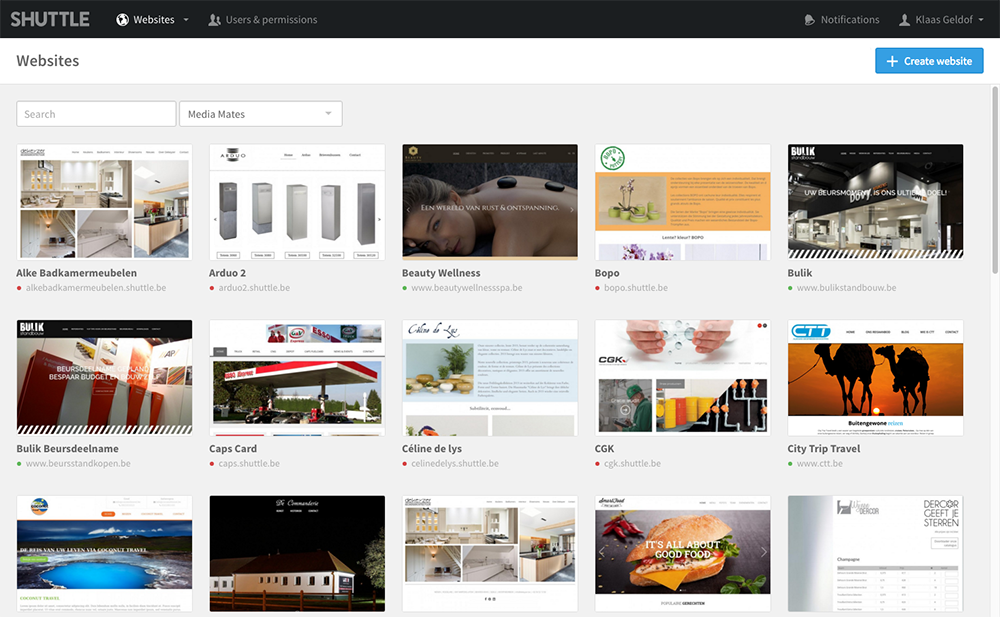Expand the Websites menu caret
The width and height of the screenshot is (1000, 617).
[186, 20]
